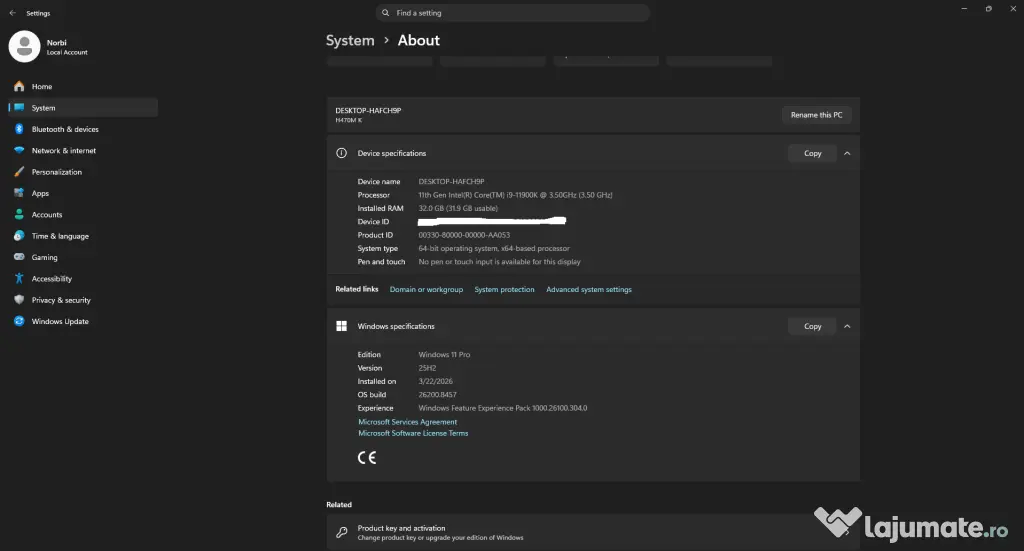Copy the device specifications

click(812, 153)
